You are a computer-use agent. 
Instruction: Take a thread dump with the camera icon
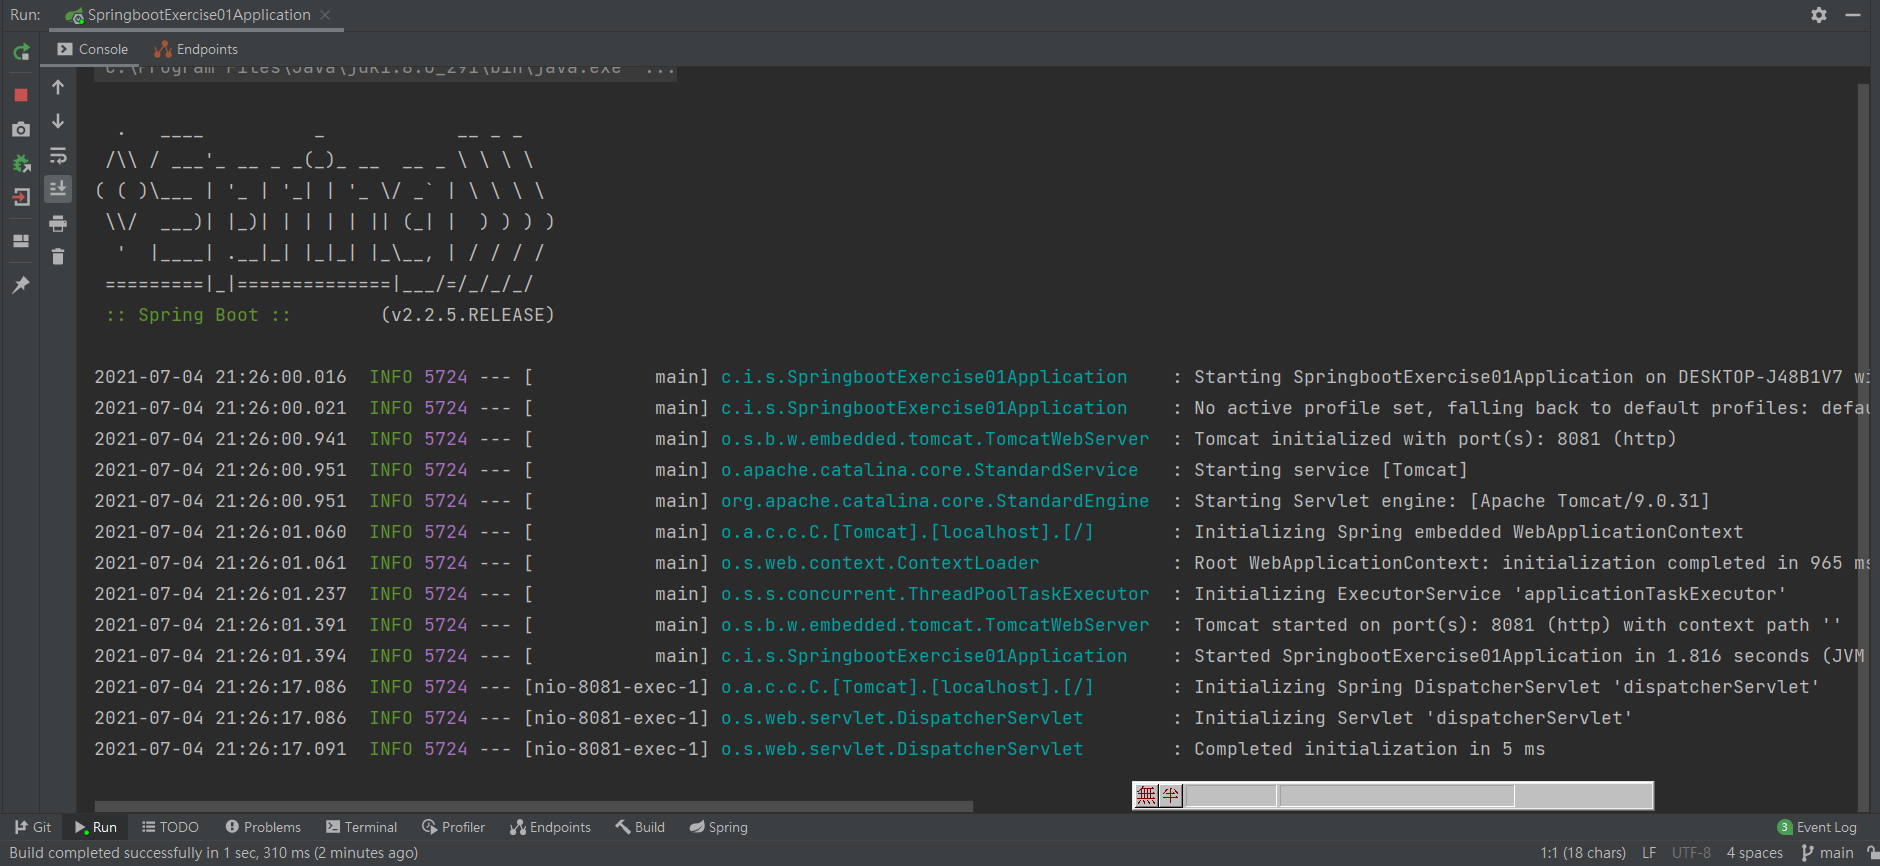[x=21, y=130]
